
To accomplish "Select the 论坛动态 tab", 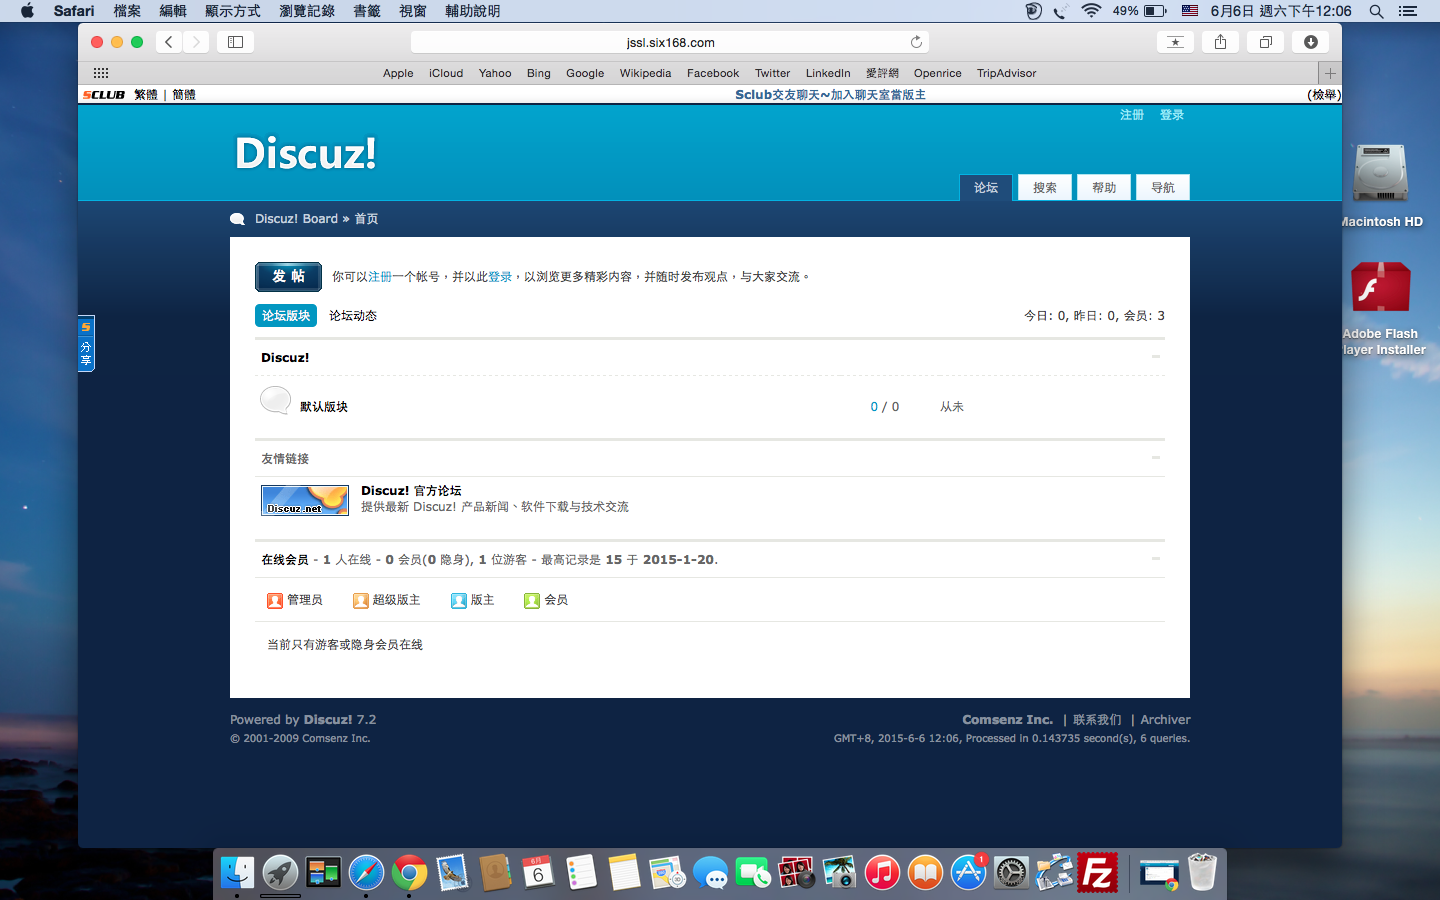I will click(353, 316).
